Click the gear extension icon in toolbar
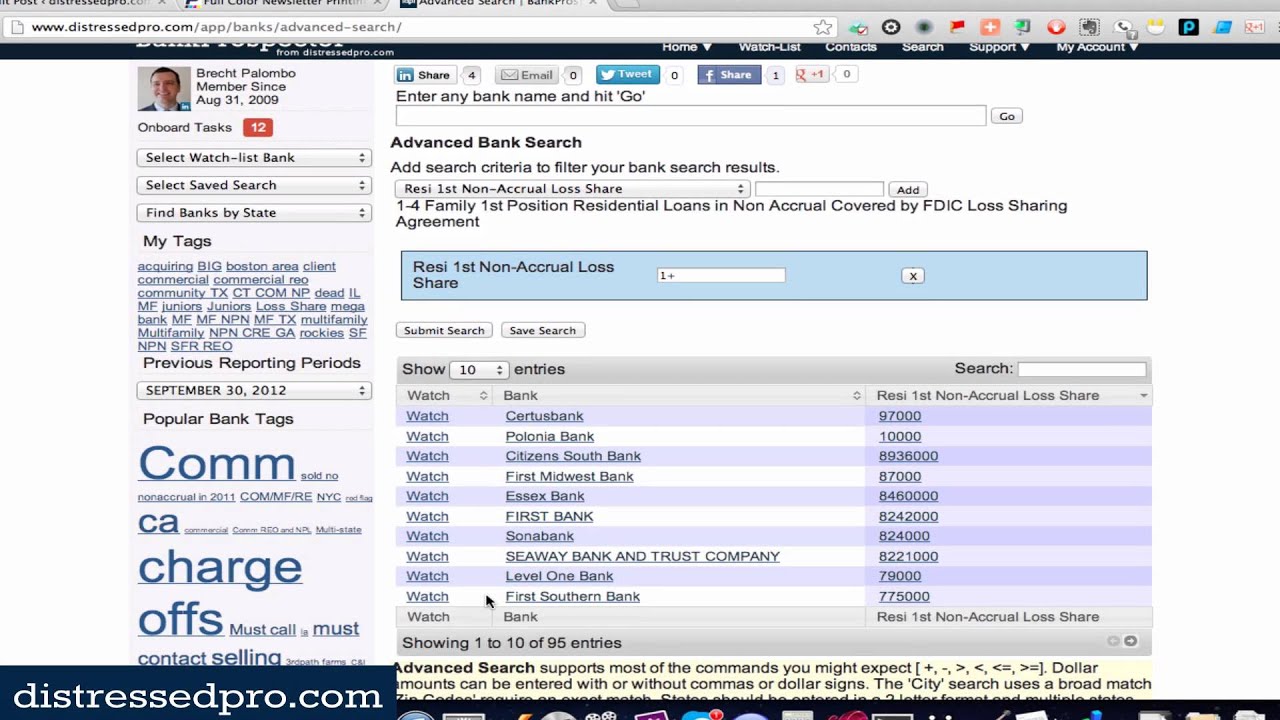 [x=891, y=27]
